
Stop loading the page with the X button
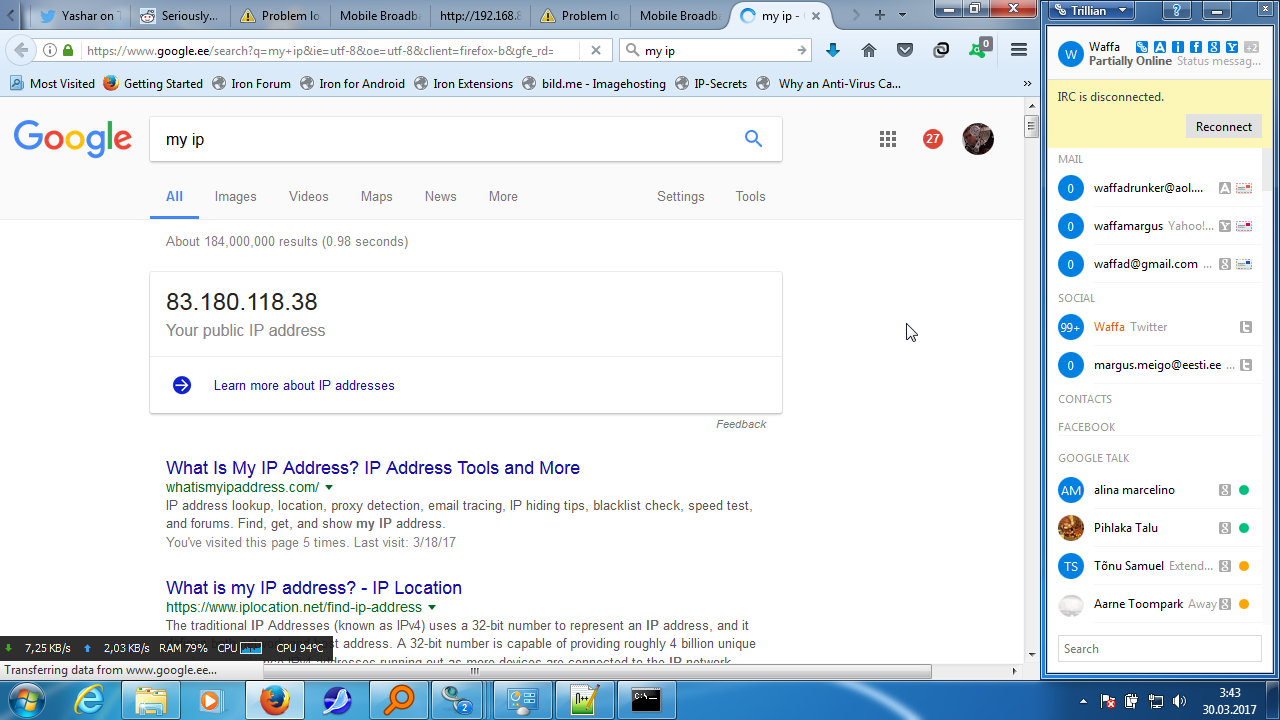point(596,50)
